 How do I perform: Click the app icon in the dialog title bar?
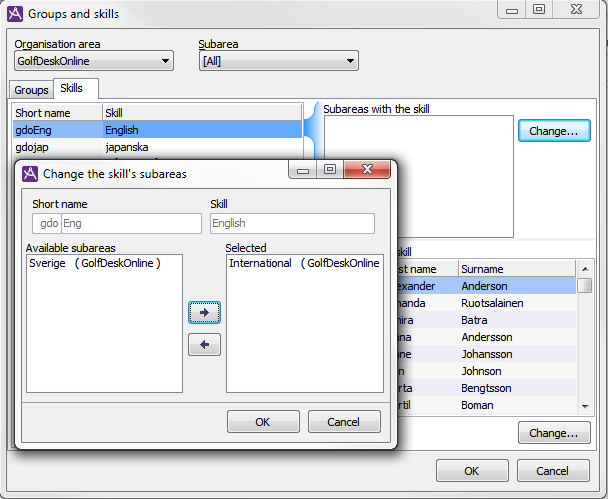click(x=30, y=173)
